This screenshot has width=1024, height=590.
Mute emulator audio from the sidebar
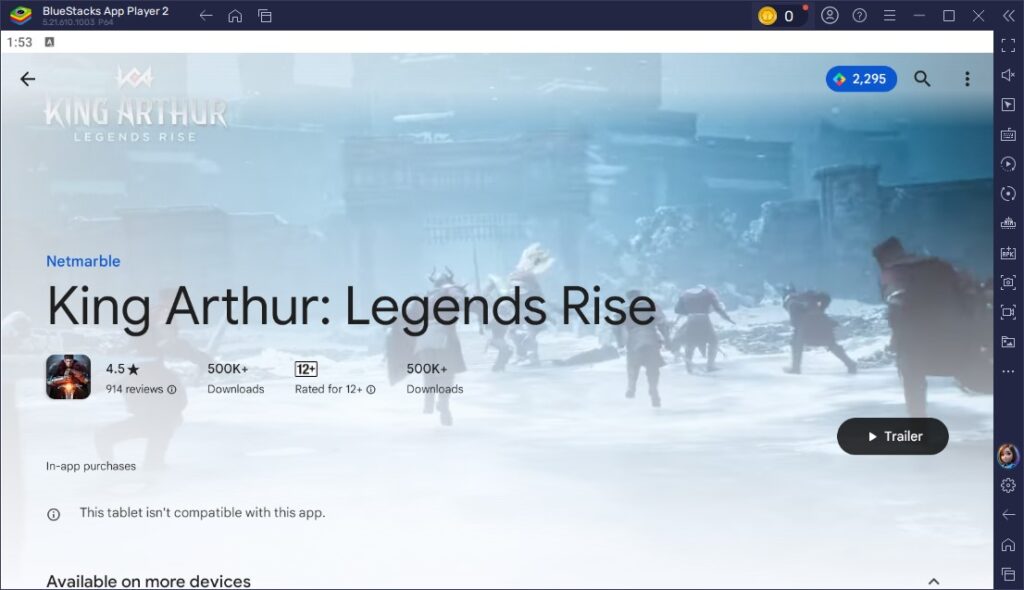click(1008, 73)
